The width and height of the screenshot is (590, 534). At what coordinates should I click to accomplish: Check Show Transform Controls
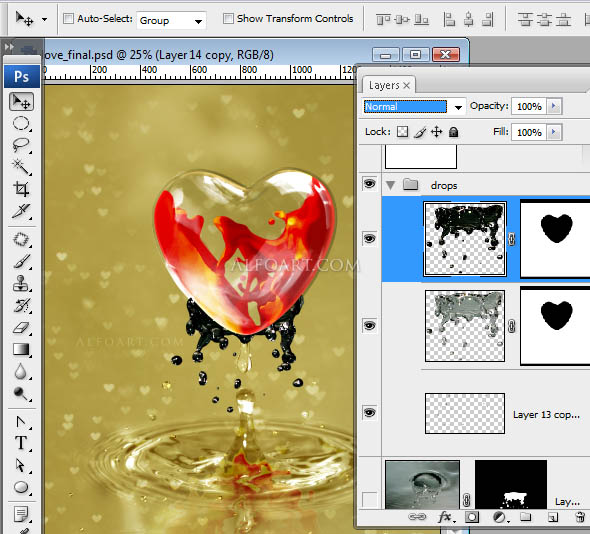pyautogui.click(x=228, y=18)
